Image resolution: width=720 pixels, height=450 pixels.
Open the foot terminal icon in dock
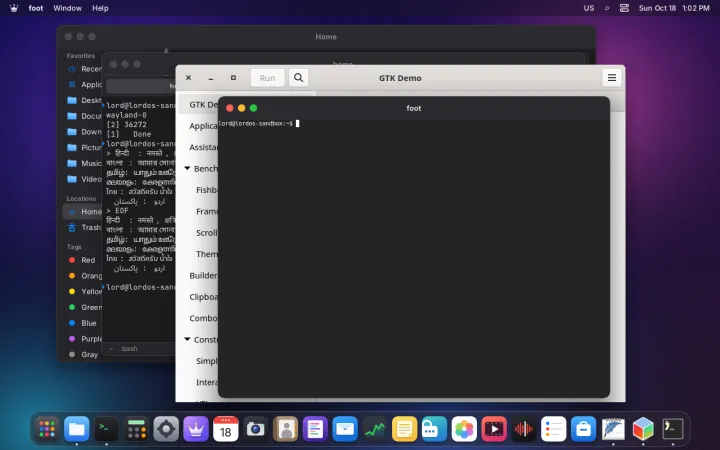point(673,430)
